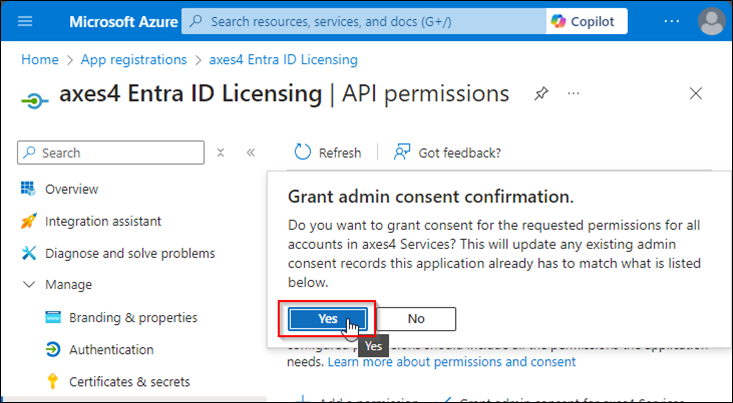Open the user account avatar menu

click(x=711, y=22)
